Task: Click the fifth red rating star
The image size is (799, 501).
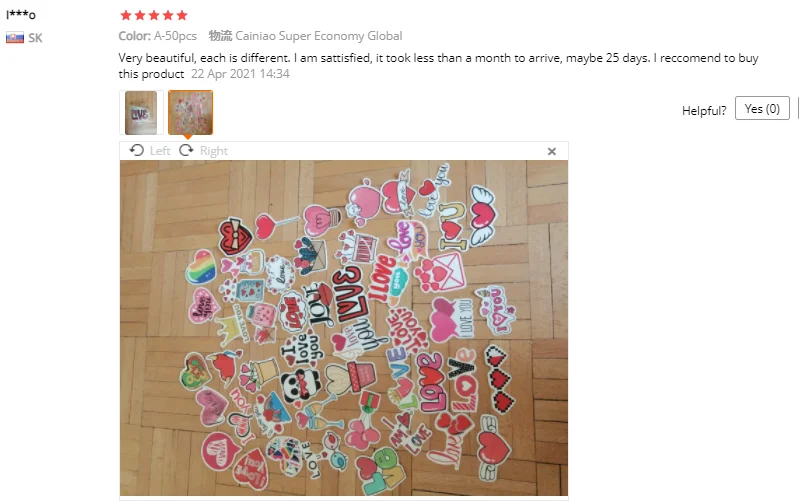Action: pos(182,15)
